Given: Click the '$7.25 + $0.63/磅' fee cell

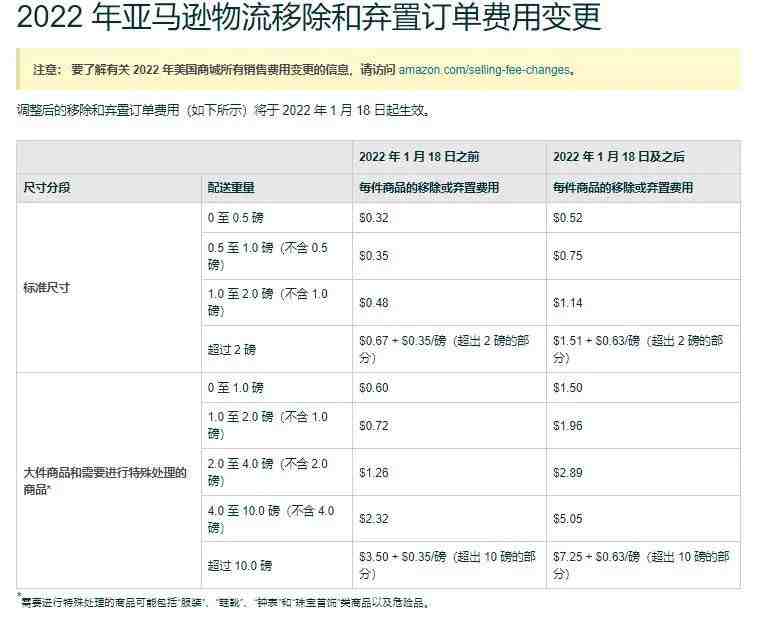Looking at the screenshot, I should tap(641, 566).
